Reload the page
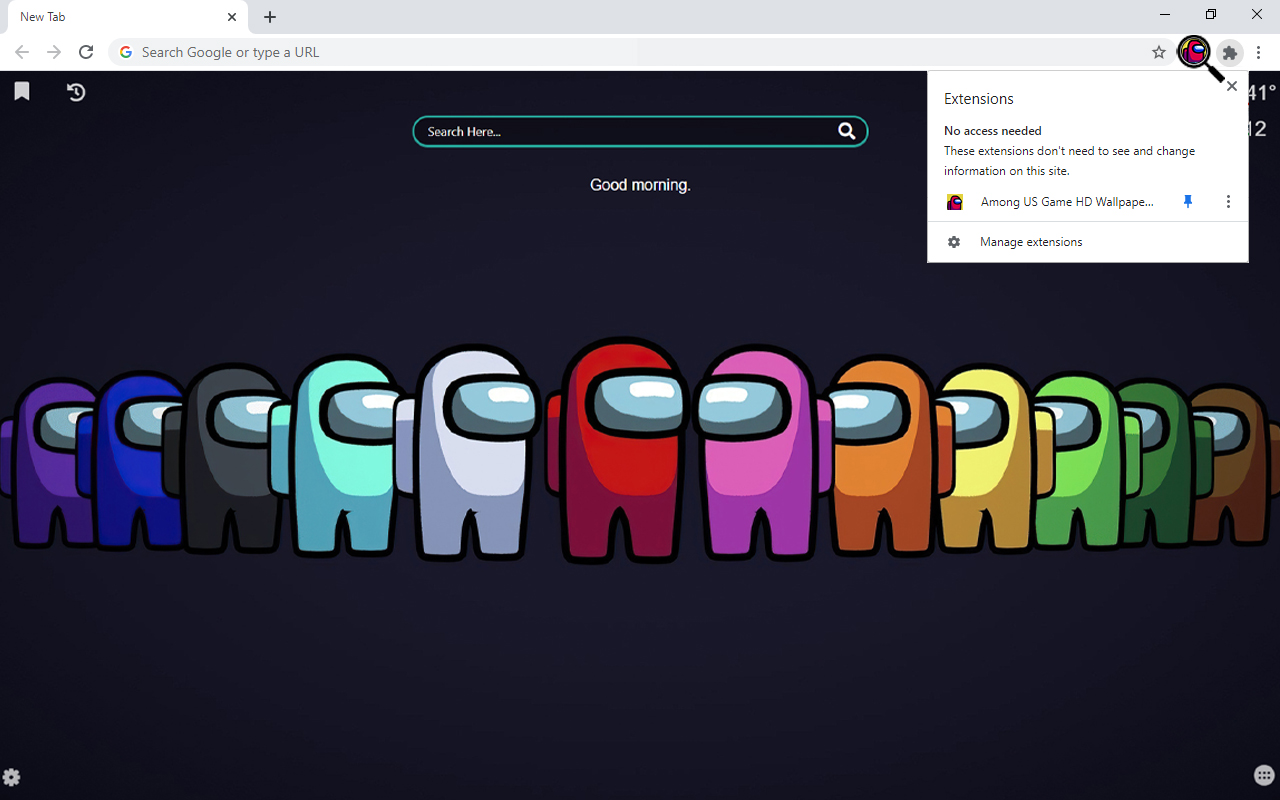The image size is (1280, 800). (86, 52)
